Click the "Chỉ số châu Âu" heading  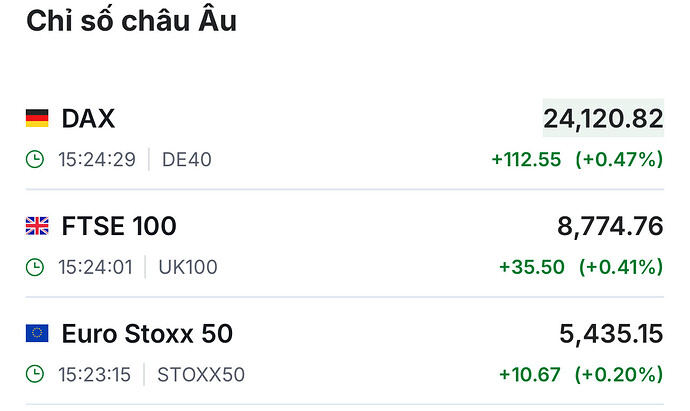click(131, 21)
